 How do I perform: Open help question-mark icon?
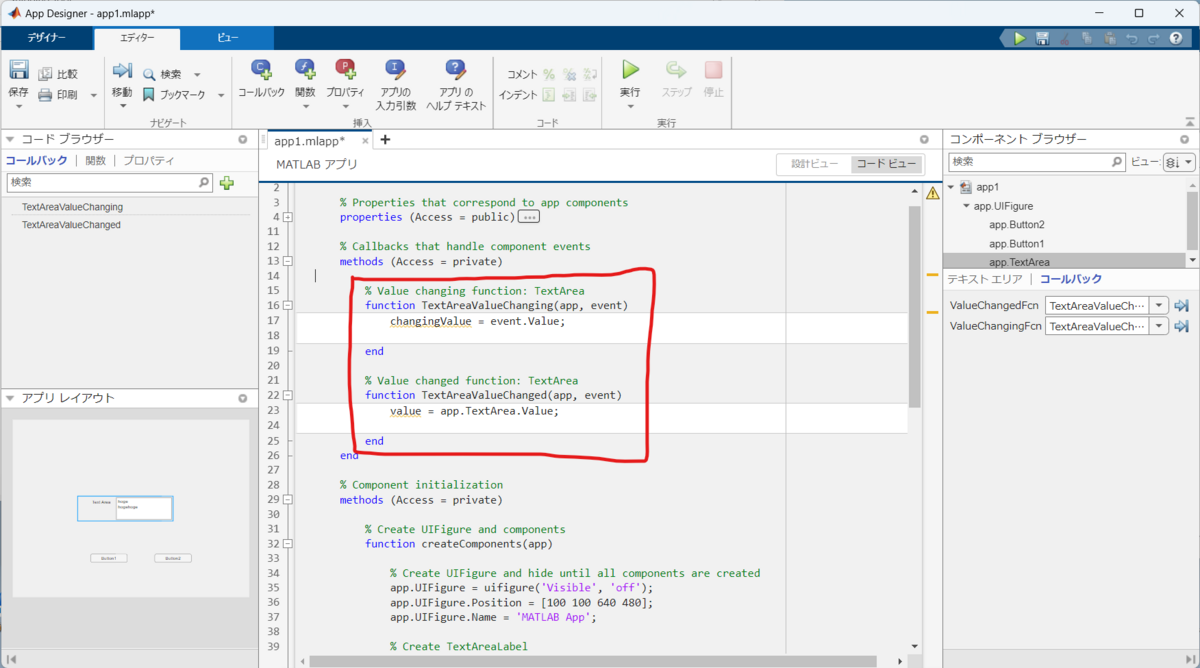click(1176, 39)
